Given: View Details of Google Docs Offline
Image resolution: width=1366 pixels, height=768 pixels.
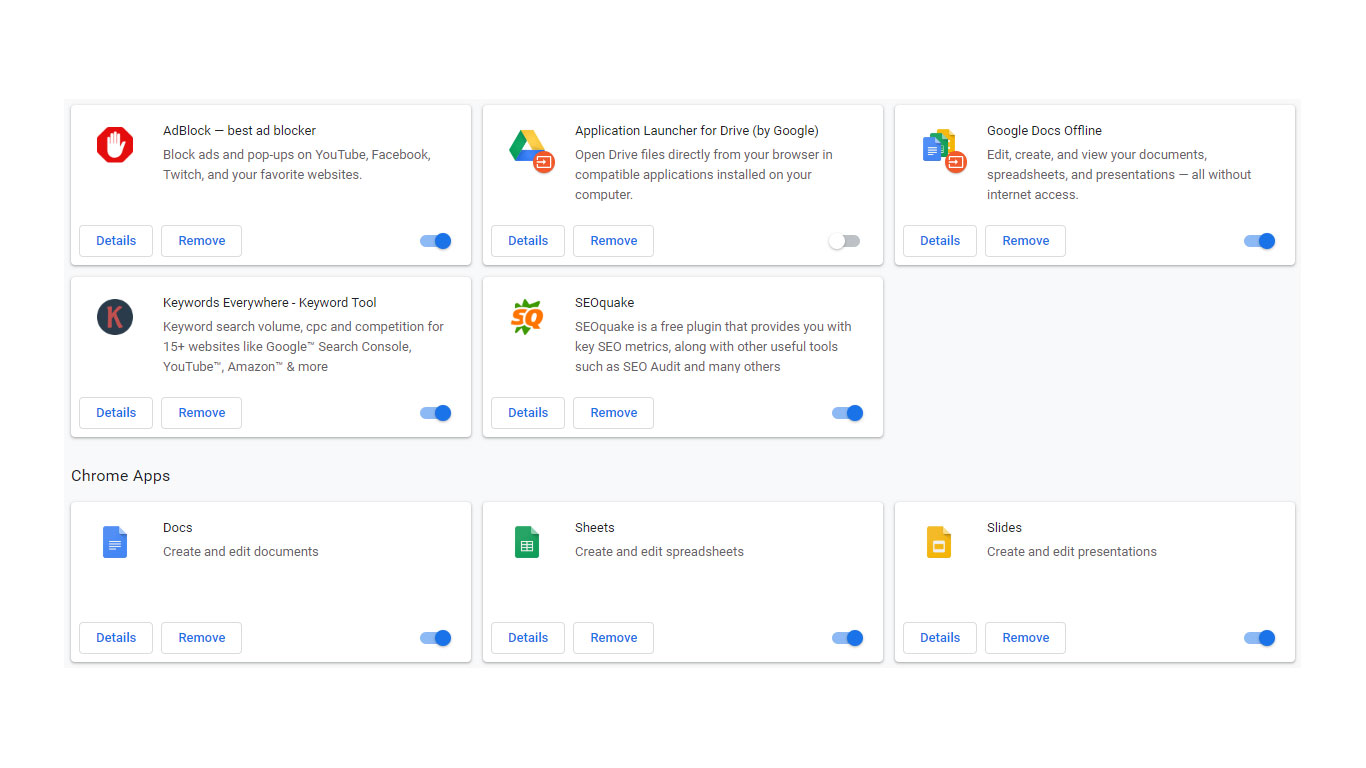Looking at the screenshot, I should coord(940,241).
